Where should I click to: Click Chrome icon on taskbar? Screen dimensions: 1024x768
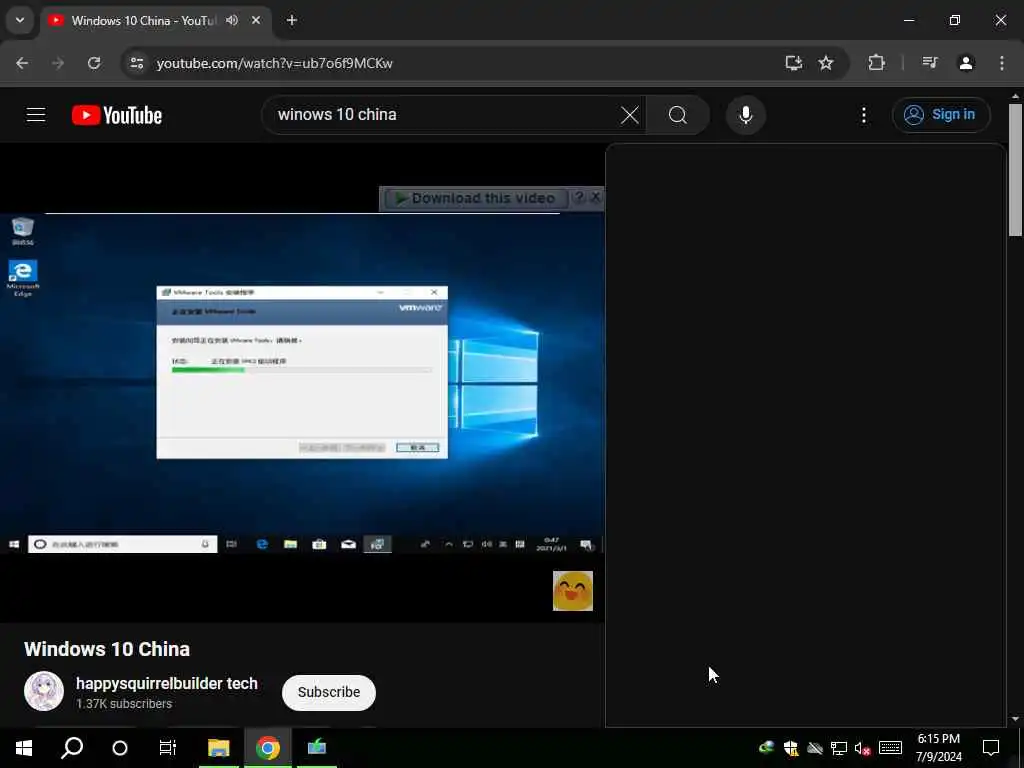pos(268,748)
